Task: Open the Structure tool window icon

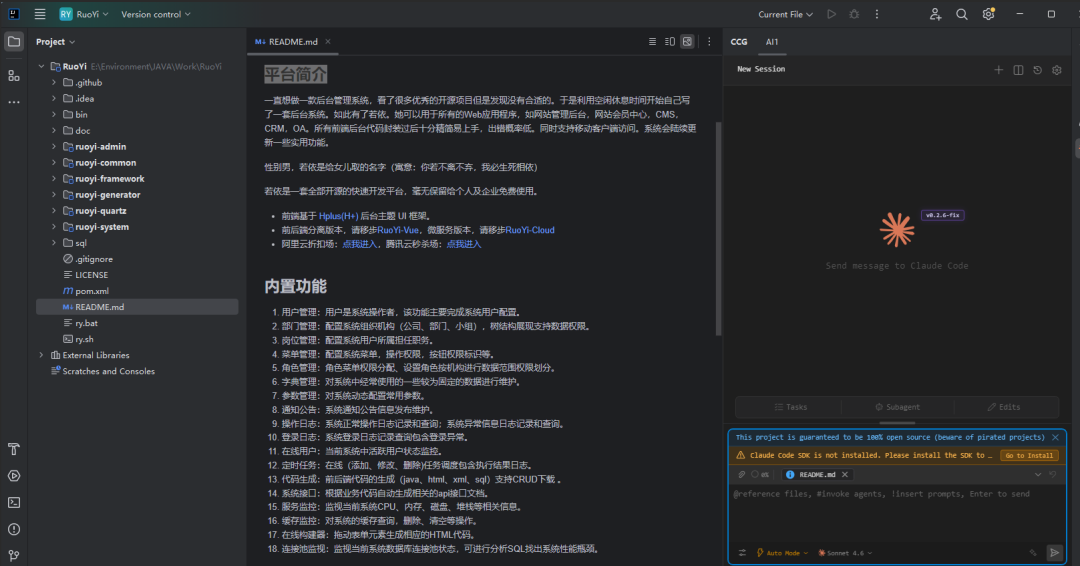Action: (14, 75)
